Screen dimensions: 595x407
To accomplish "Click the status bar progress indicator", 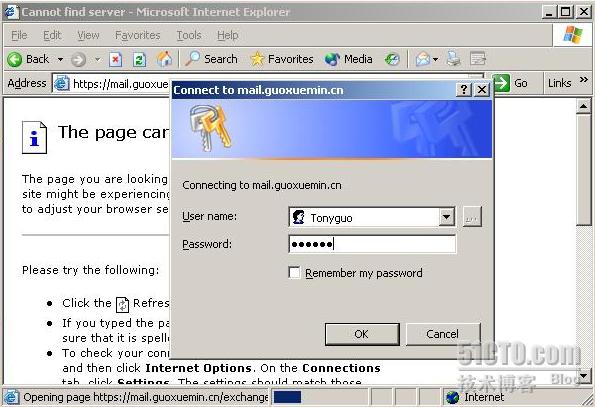I will 287,397.
